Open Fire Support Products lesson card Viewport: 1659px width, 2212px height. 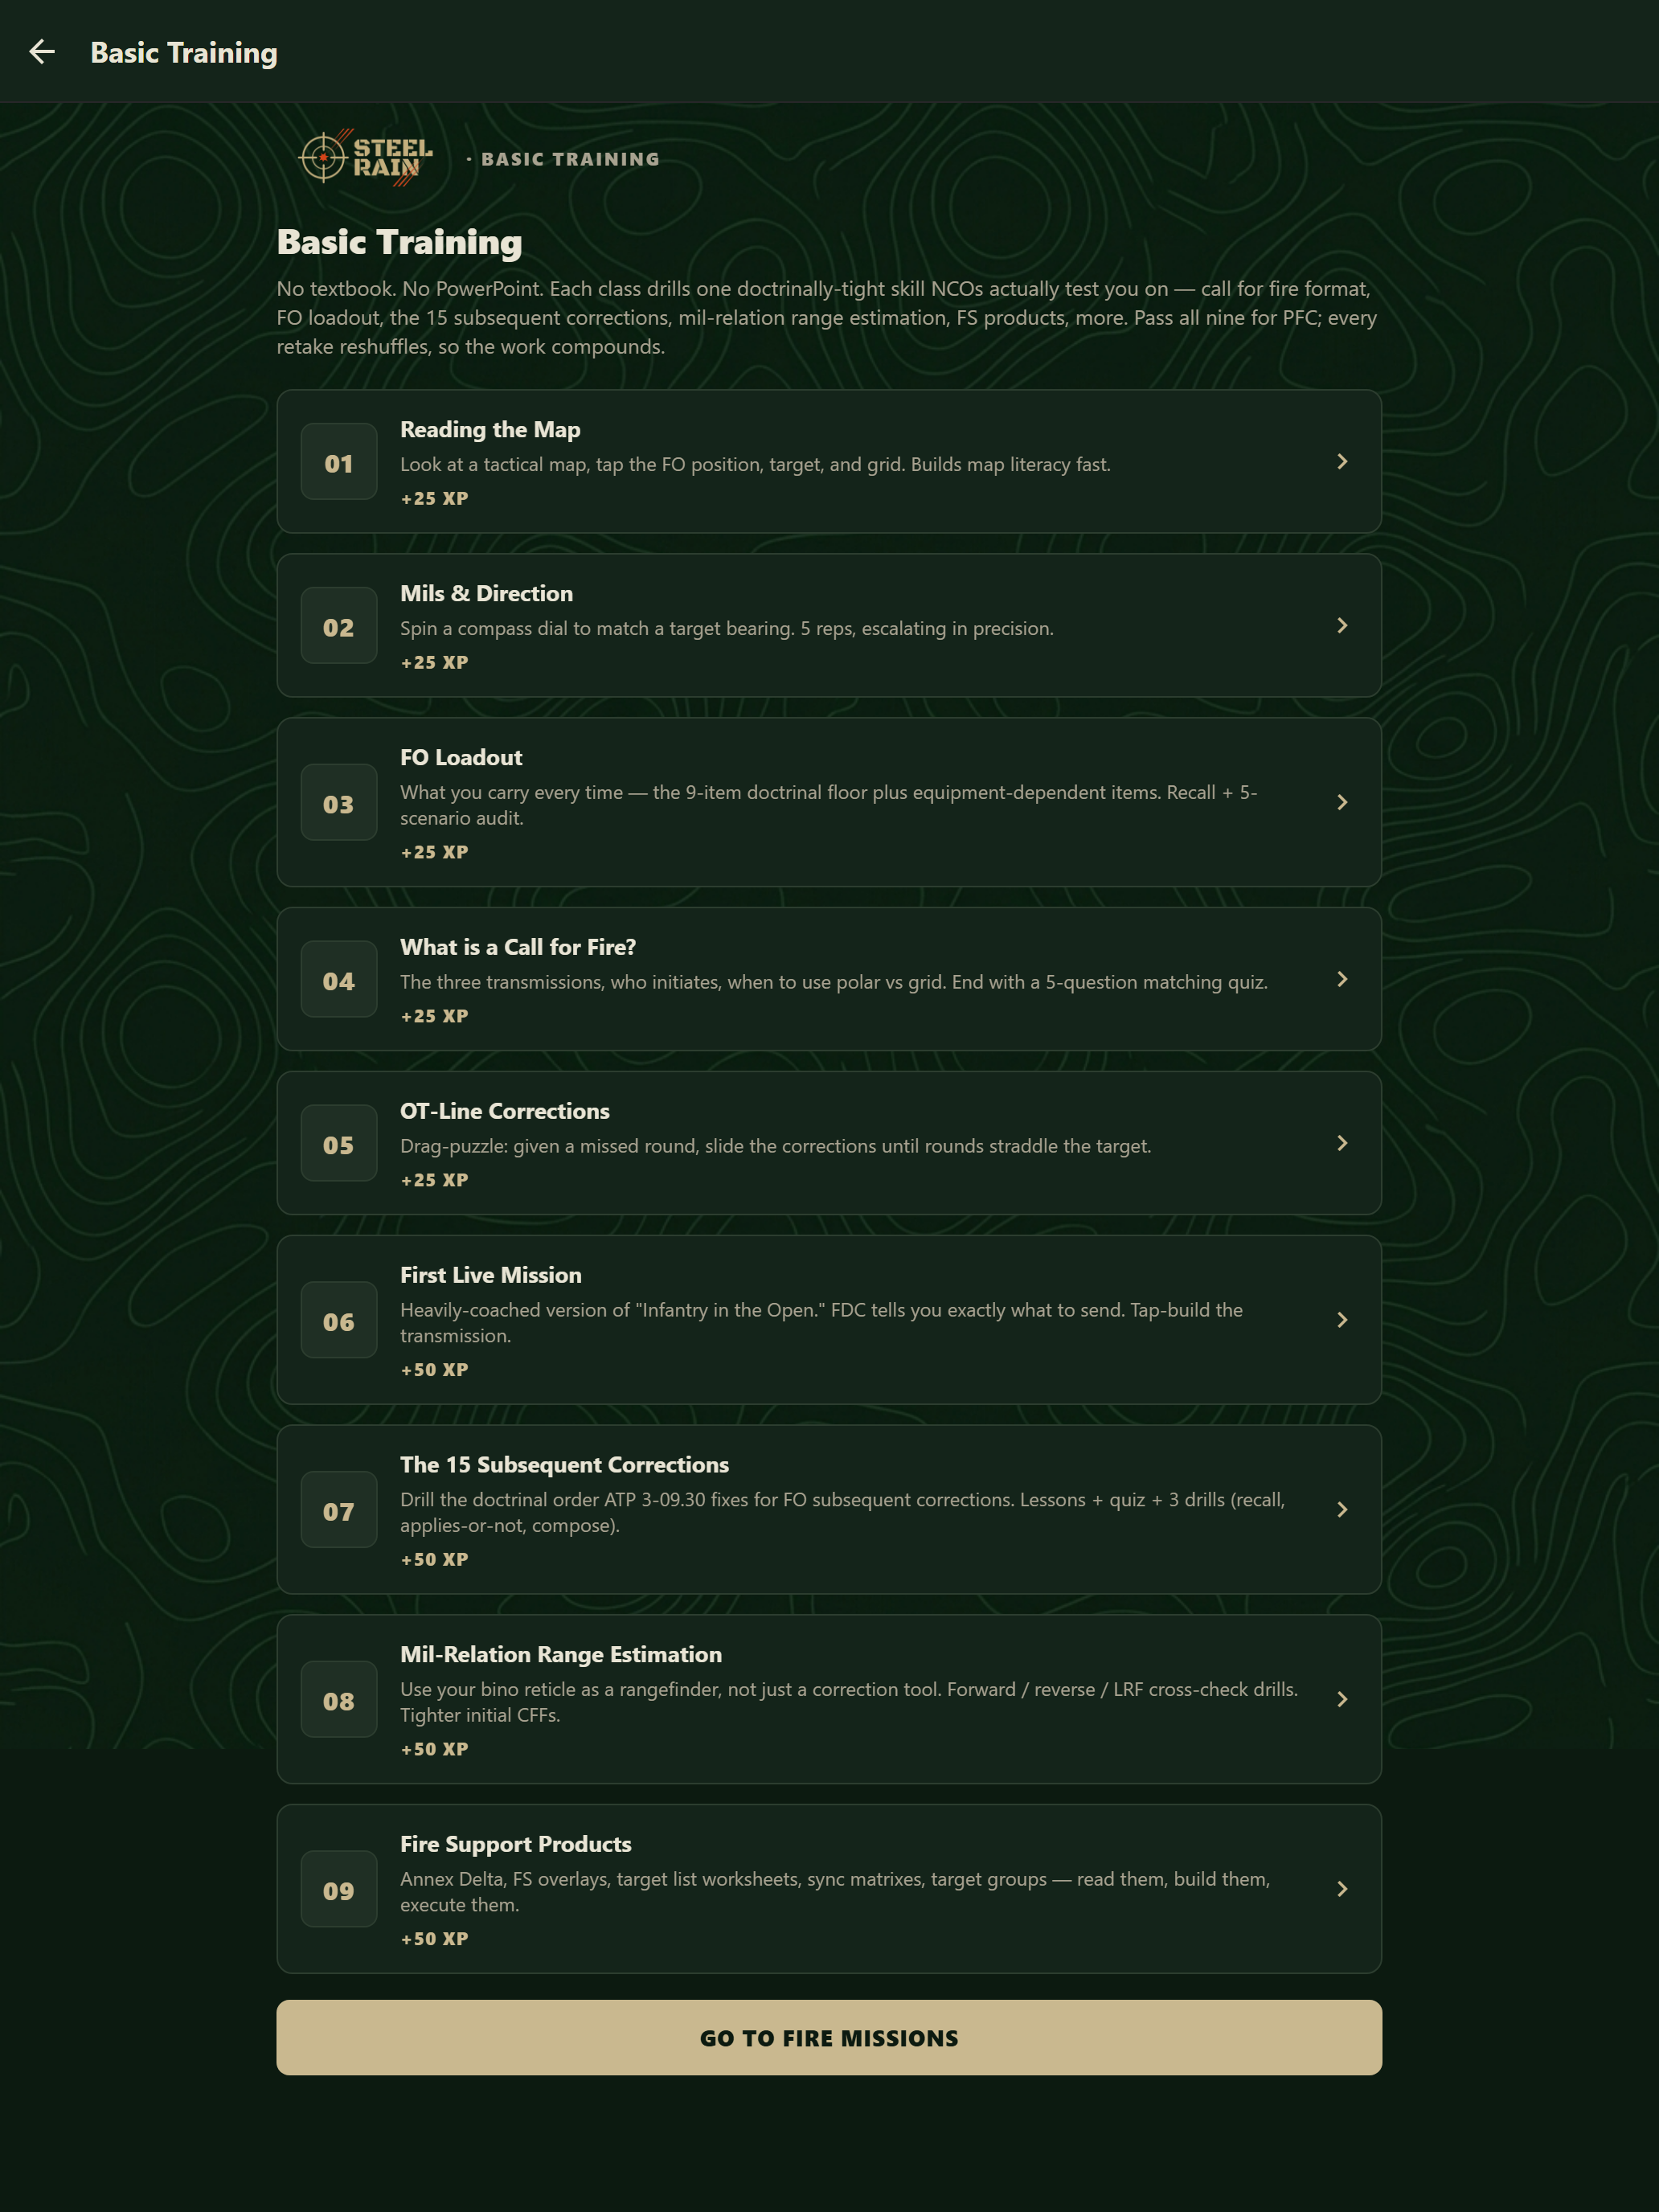pos(829,1889)
